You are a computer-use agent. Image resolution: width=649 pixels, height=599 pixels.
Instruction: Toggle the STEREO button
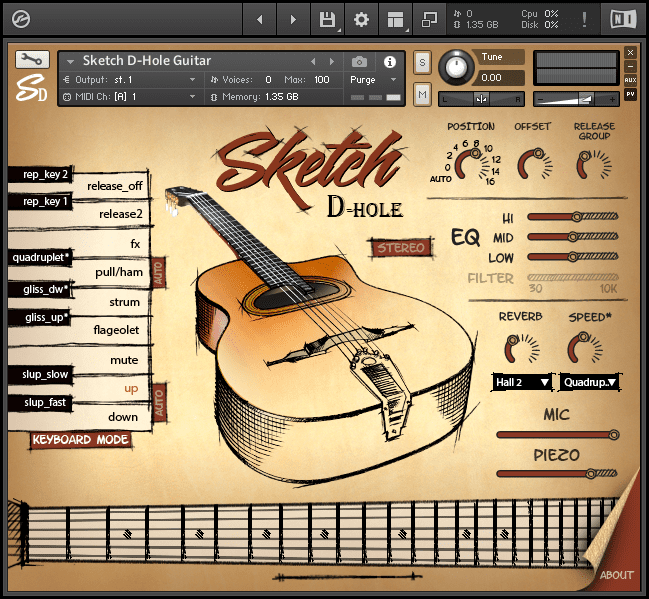pyautogui.click(x=401, y=248)
